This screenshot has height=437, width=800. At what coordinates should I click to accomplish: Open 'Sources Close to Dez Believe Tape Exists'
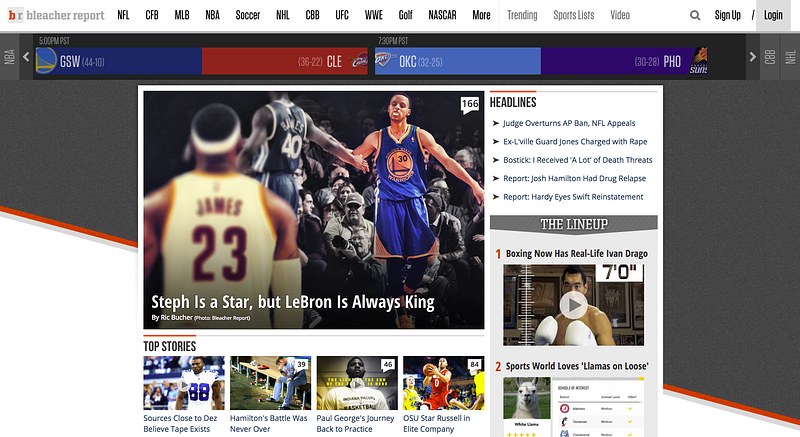[180, 423]
